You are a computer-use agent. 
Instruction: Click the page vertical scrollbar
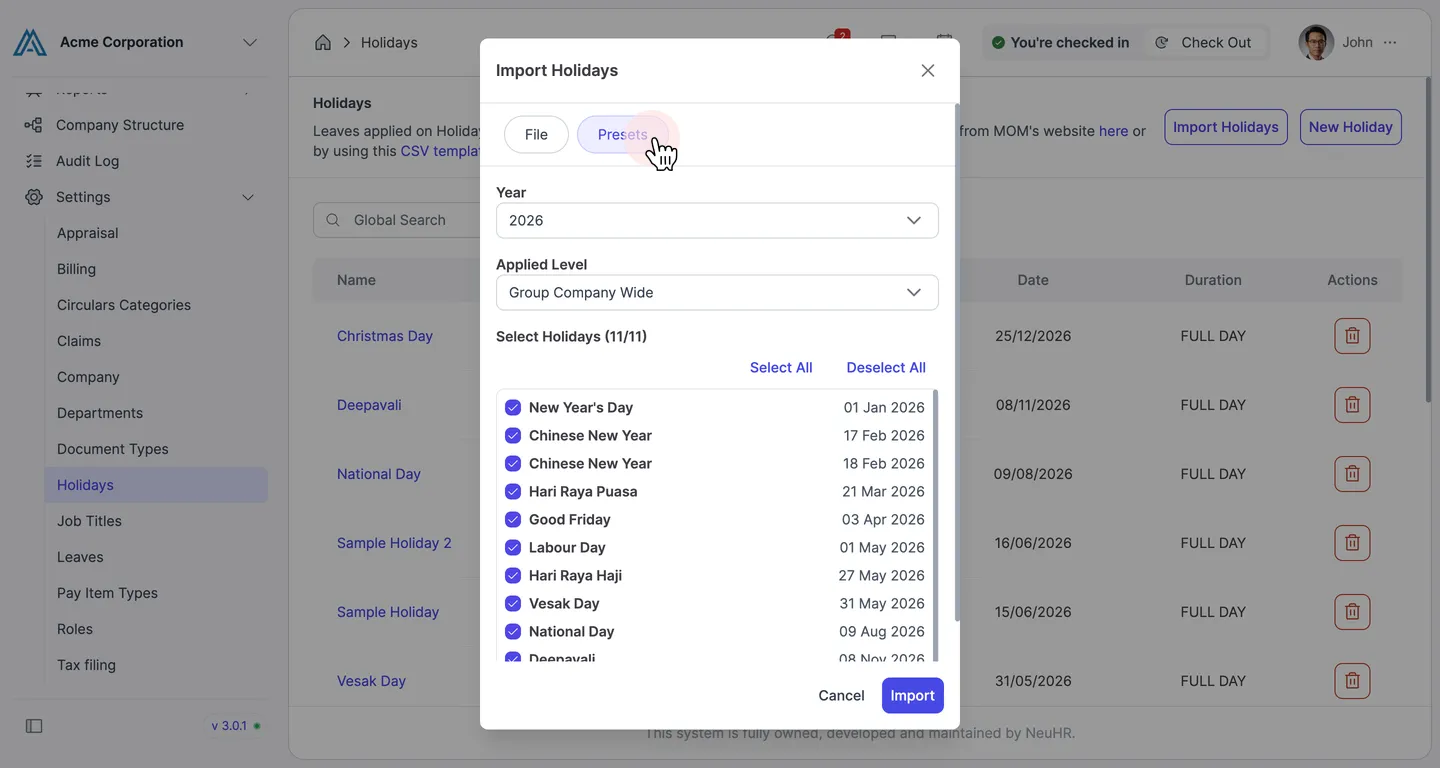(x=1428, y=240)
